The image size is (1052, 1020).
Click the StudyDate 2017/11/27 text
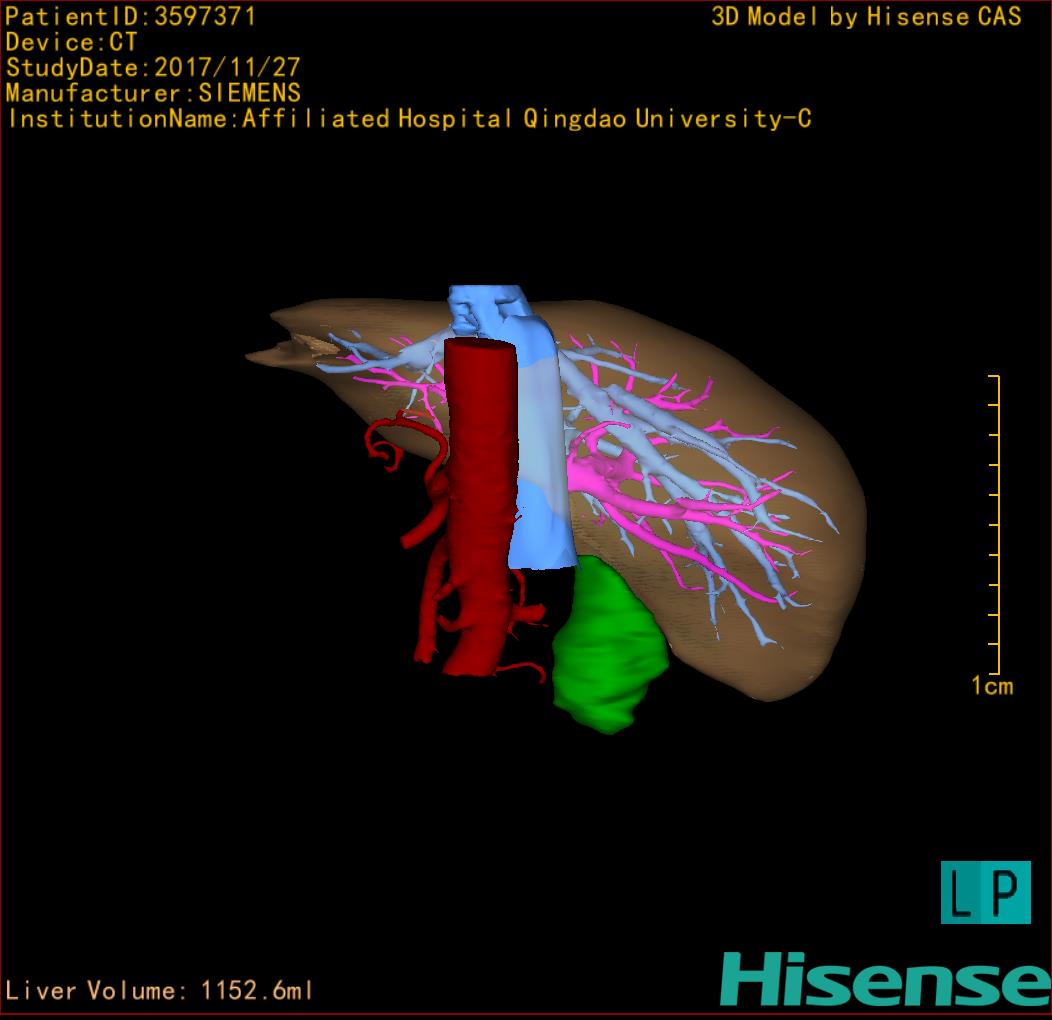click(x=153, y=68)
